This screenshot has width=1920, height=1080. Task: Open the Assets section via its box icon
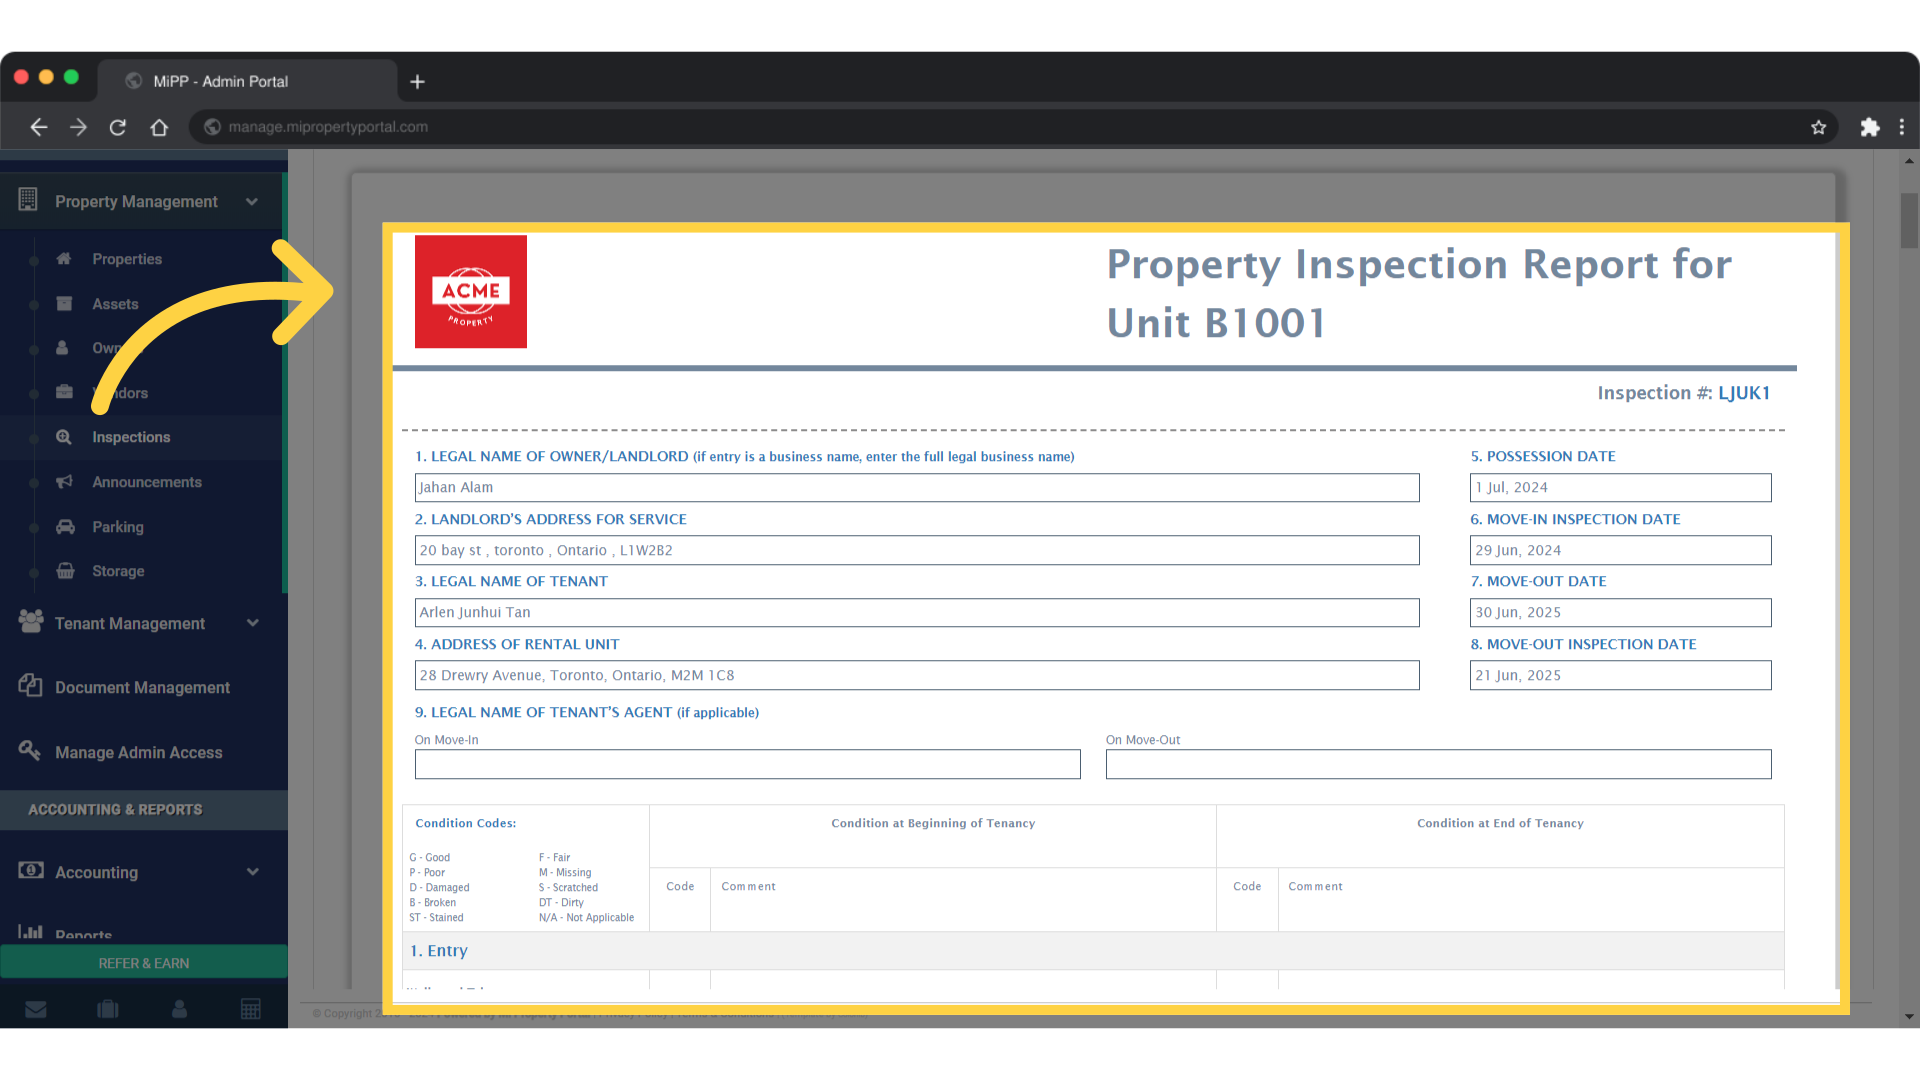click(63, 303)
